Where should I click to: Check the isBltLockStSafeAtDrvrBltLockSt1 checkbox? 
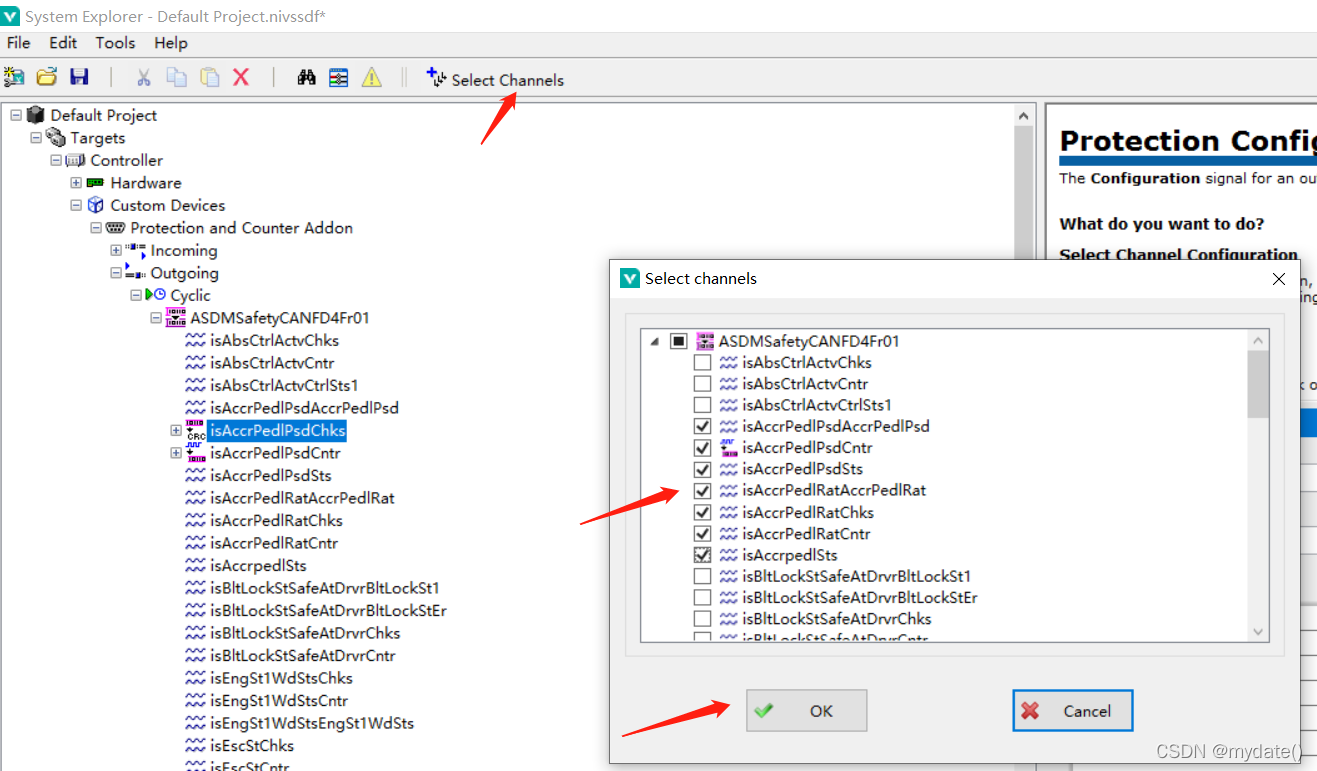point(702,576)
